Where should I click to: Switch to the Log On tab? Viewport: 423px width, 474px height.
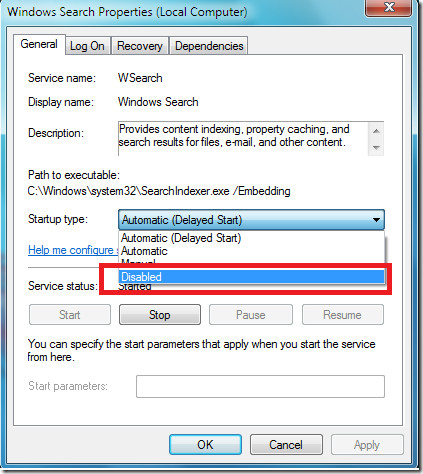tap(87, 46)
